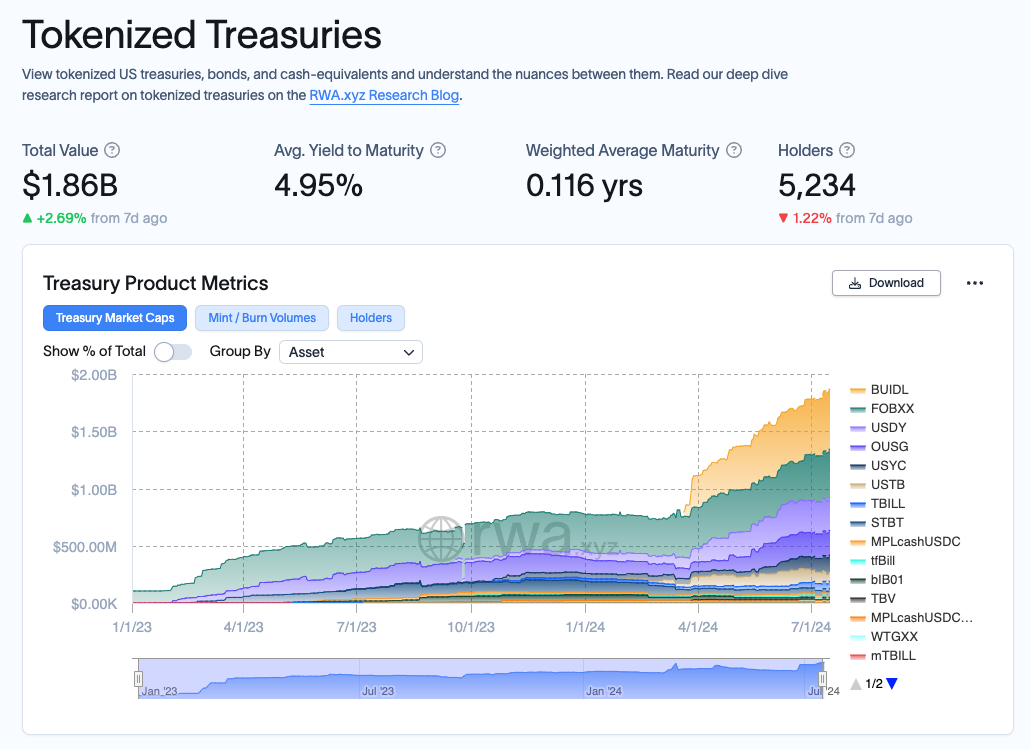Toggle MPLcashUSDC series in the legend
Screen dimensions: 1031x749
pos(905,543)
